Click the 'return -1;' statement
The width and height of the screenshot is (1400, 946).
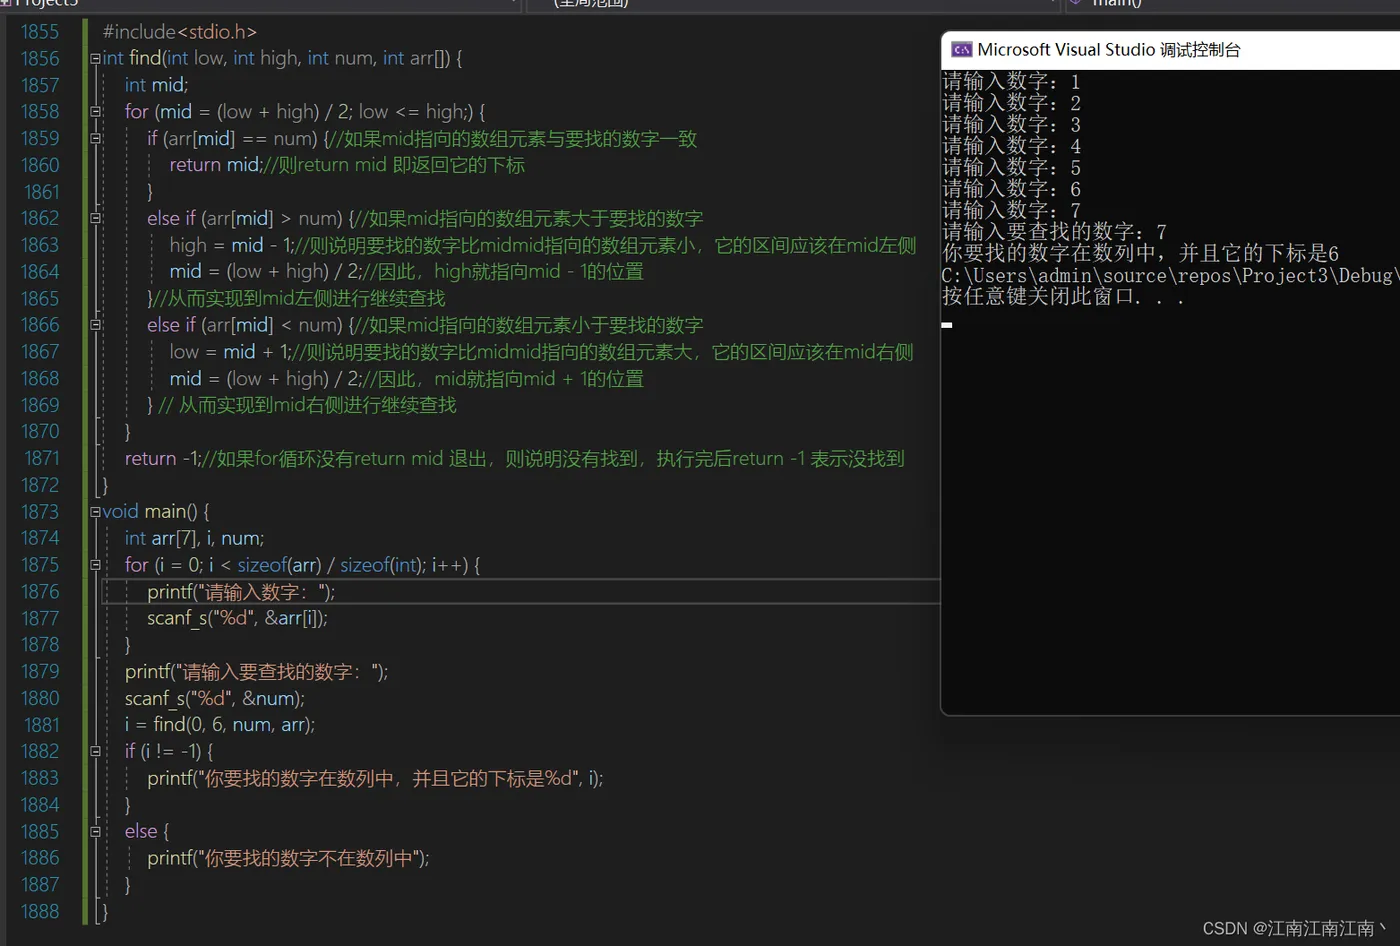(163, 459)
